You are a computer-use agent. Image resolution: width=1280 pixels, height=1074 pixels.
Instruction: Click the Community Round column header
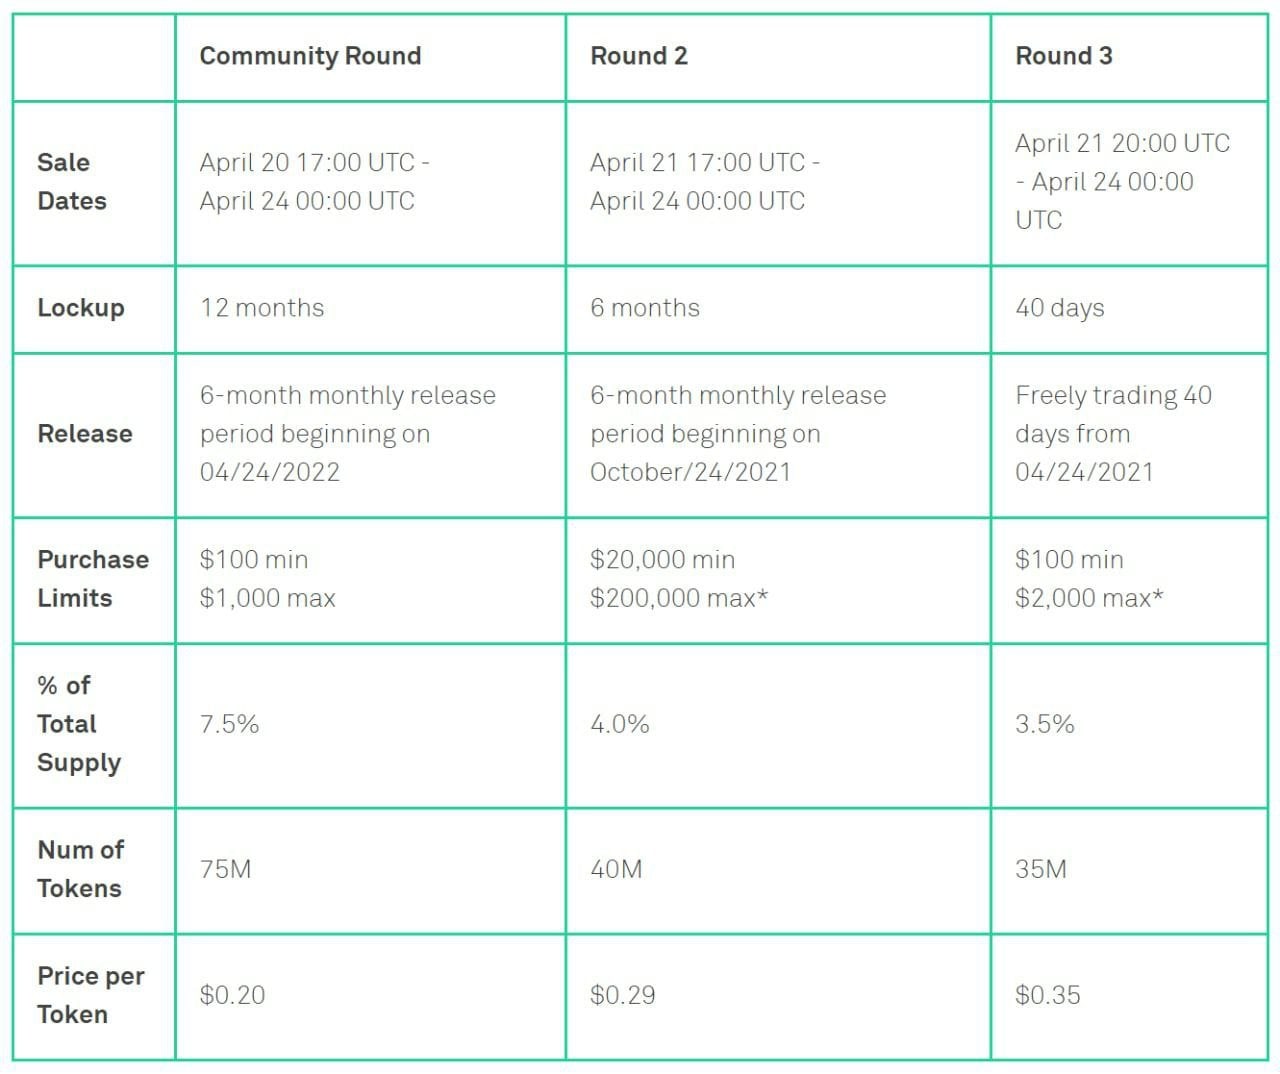[x=310, y=56]
